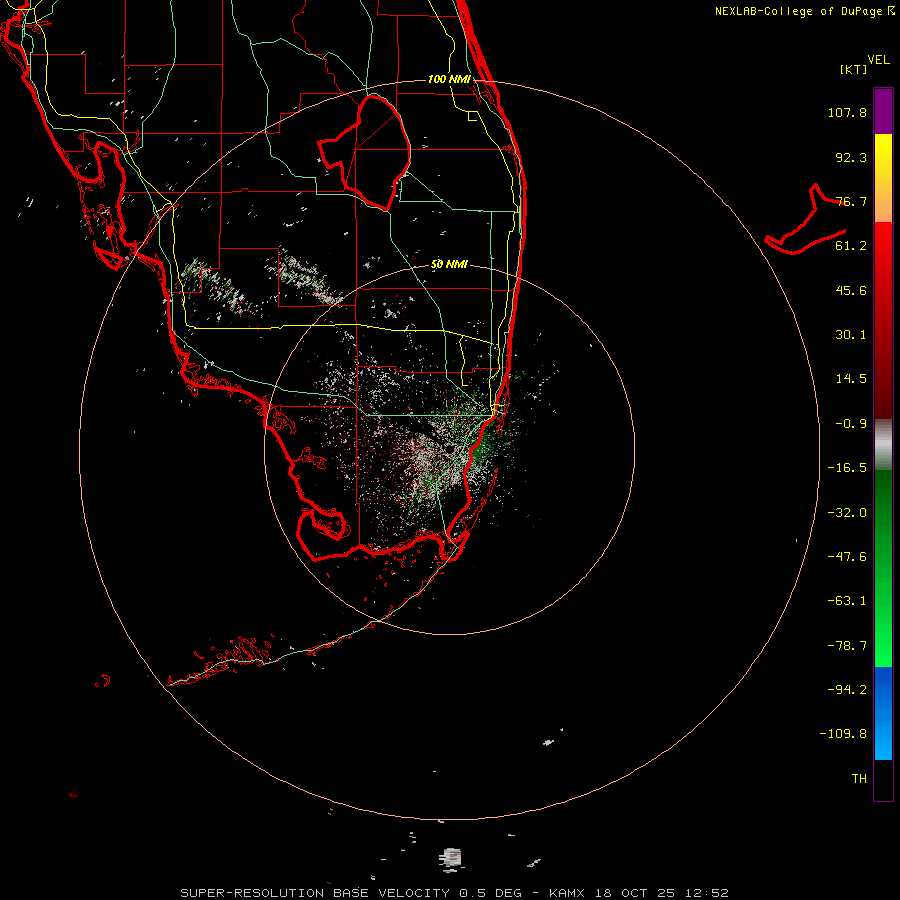This screenshot has height=900, width=900.
Task: Click the VEL label above the color scale
Action: click(x=879, y=60)
